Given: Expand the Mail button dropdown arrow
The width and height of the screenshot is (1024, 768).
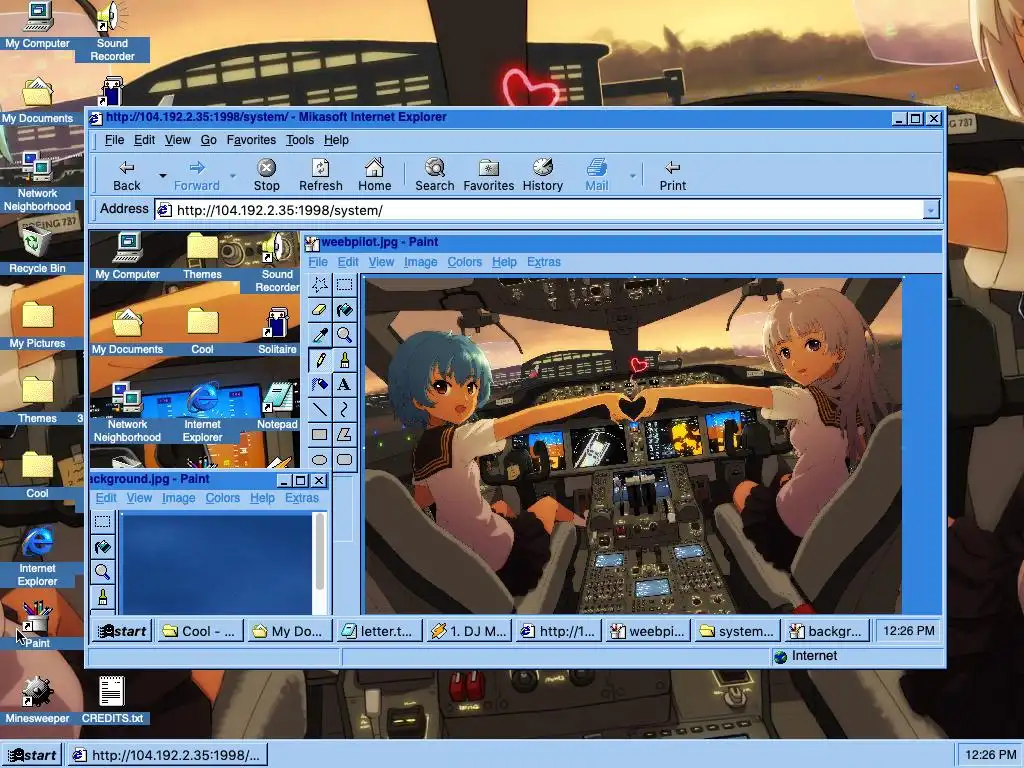Looking at the screenshot, I should coord(632,176).
